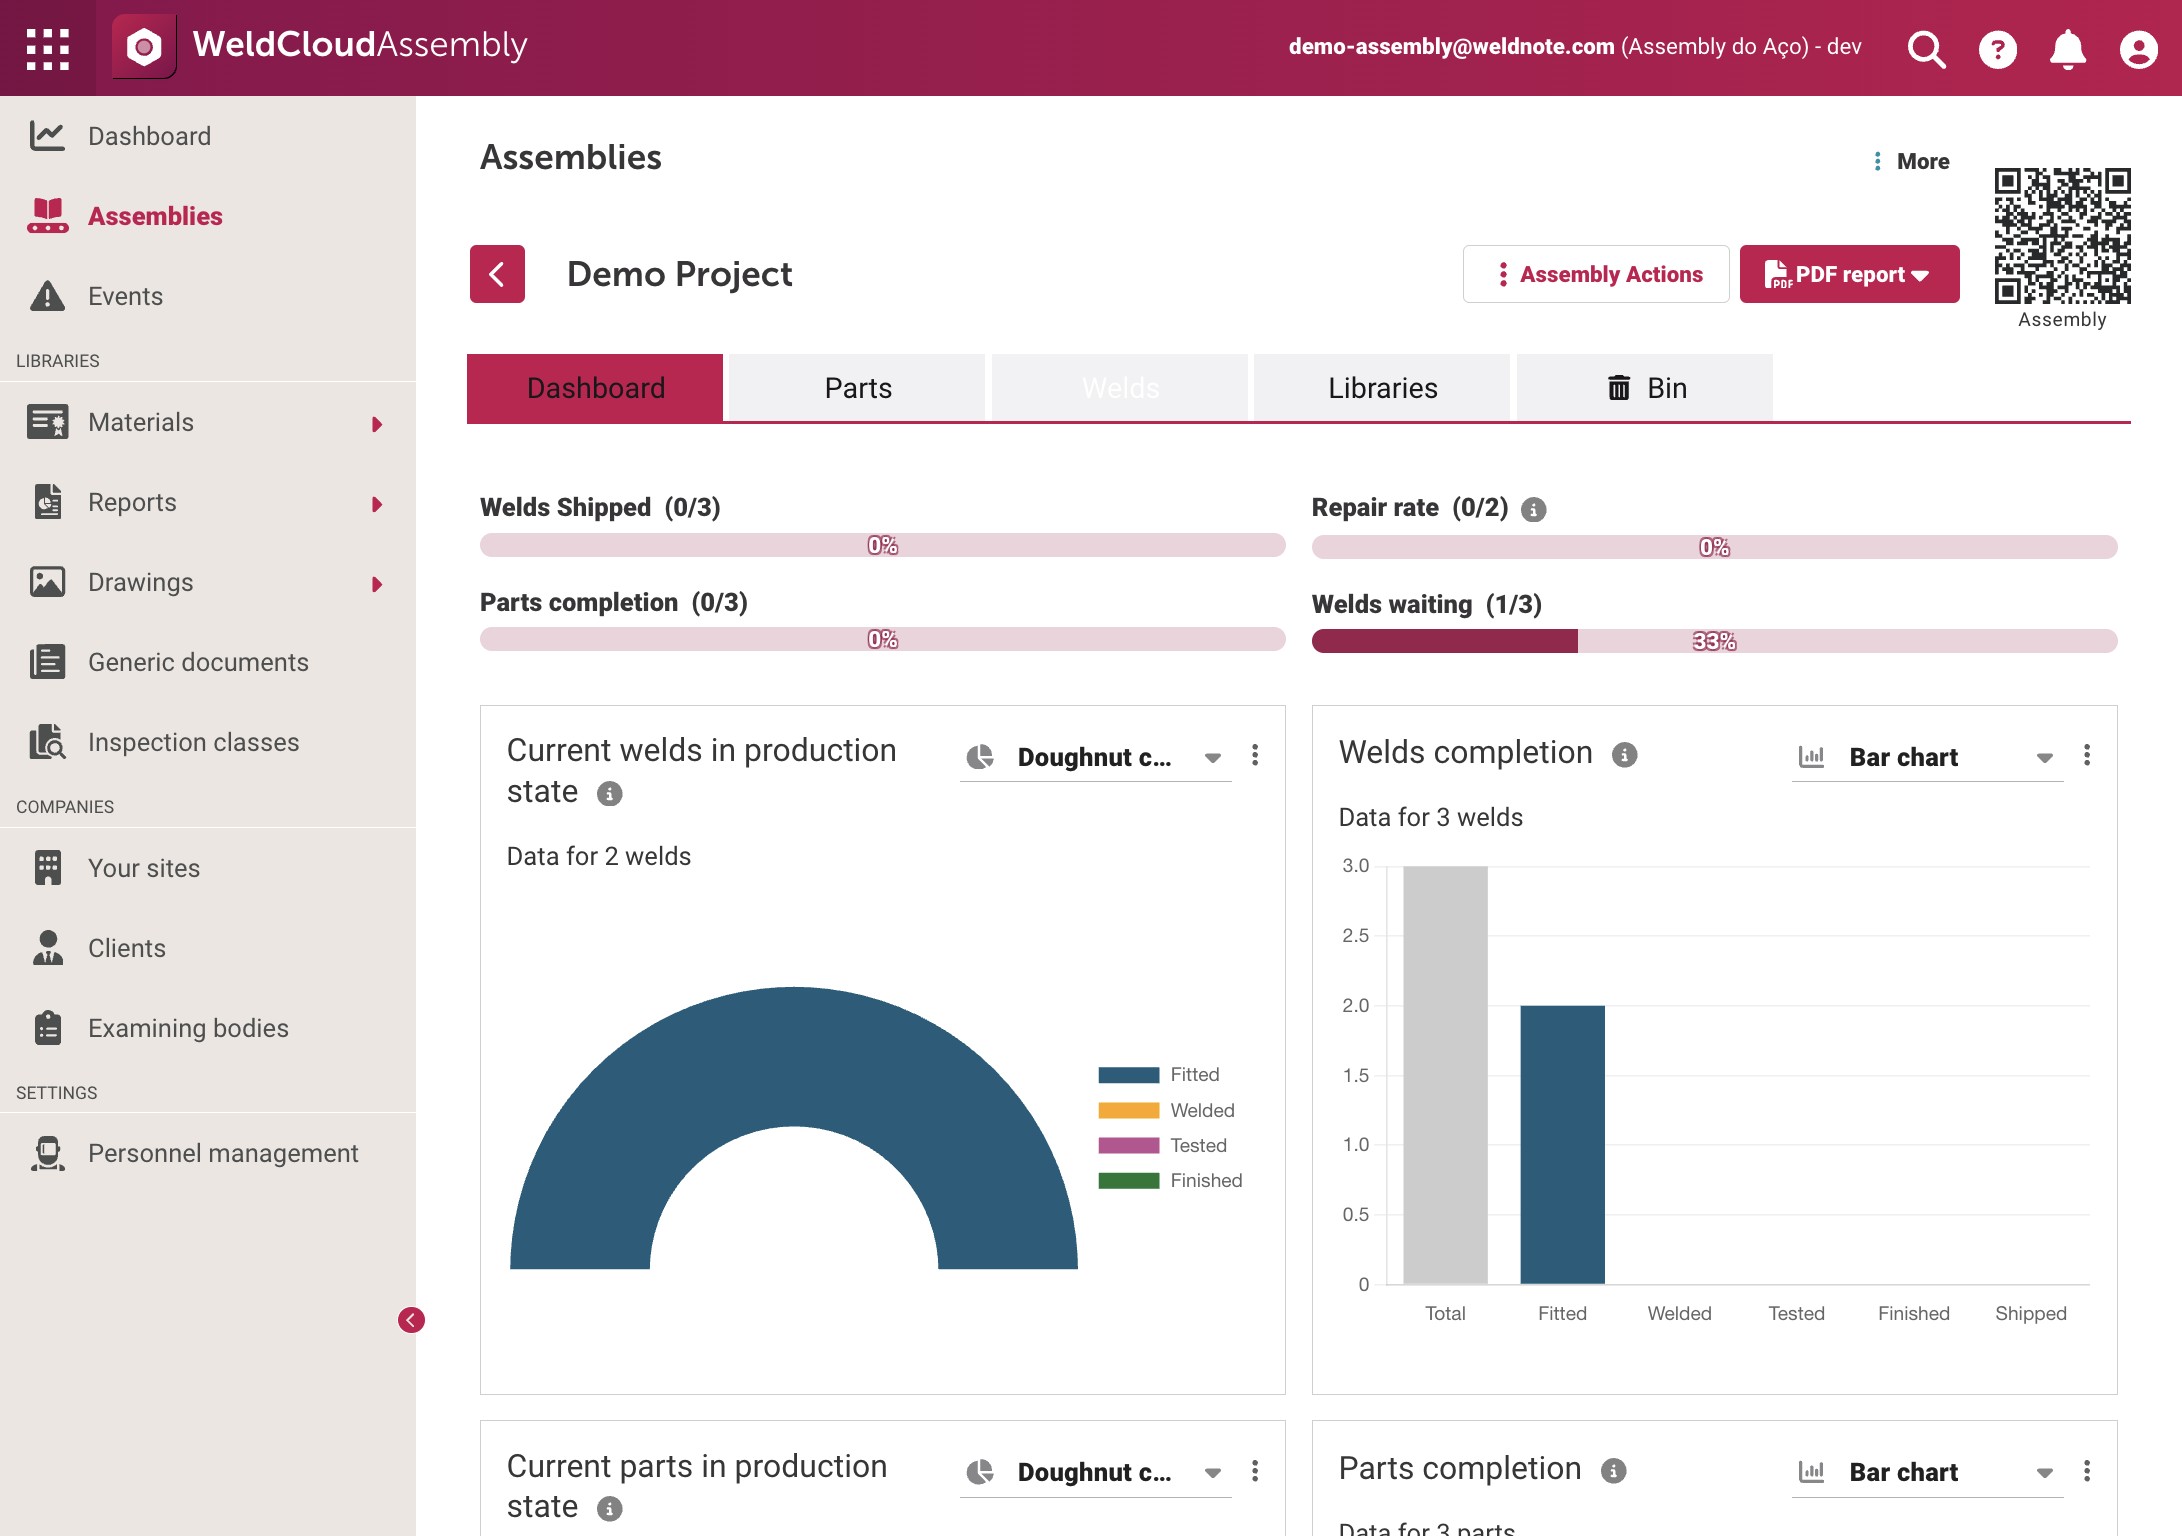Image resolution: width=2182 pixels, height=1536 pixels.
Task: Open Generic documents in sidebar
Action: (x=208, y=662)
